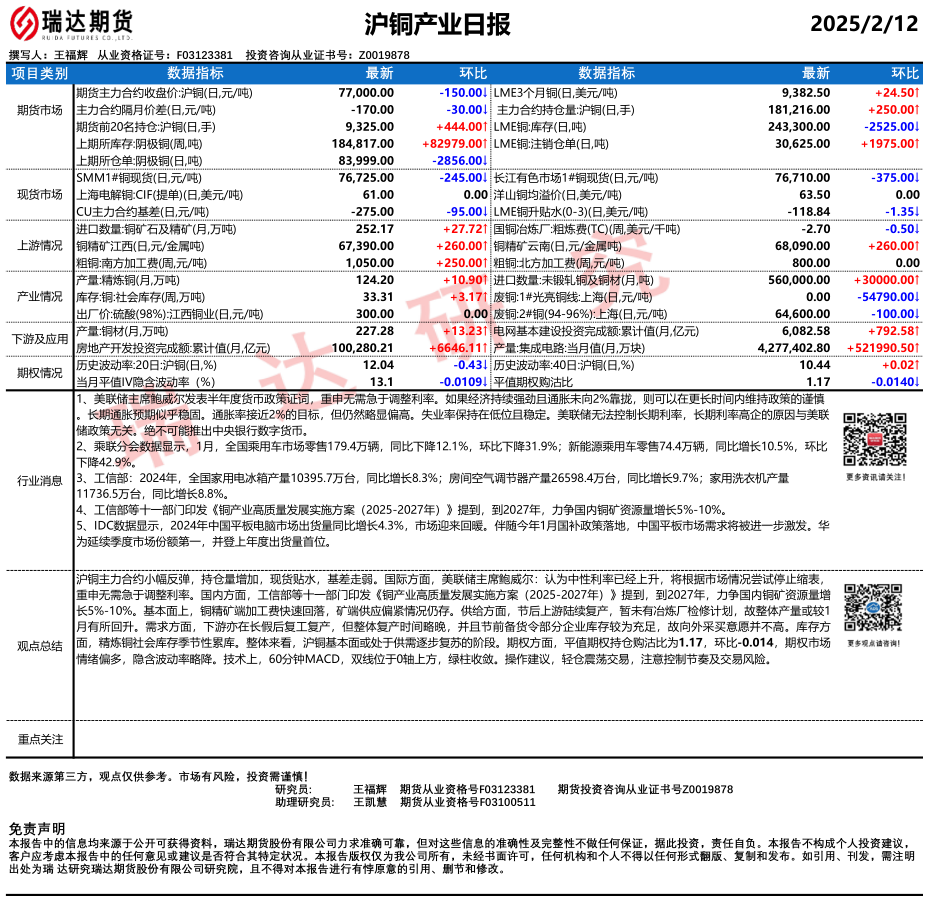Click the report date 2025/2/12
927x900 pixels.
(864, 24)
